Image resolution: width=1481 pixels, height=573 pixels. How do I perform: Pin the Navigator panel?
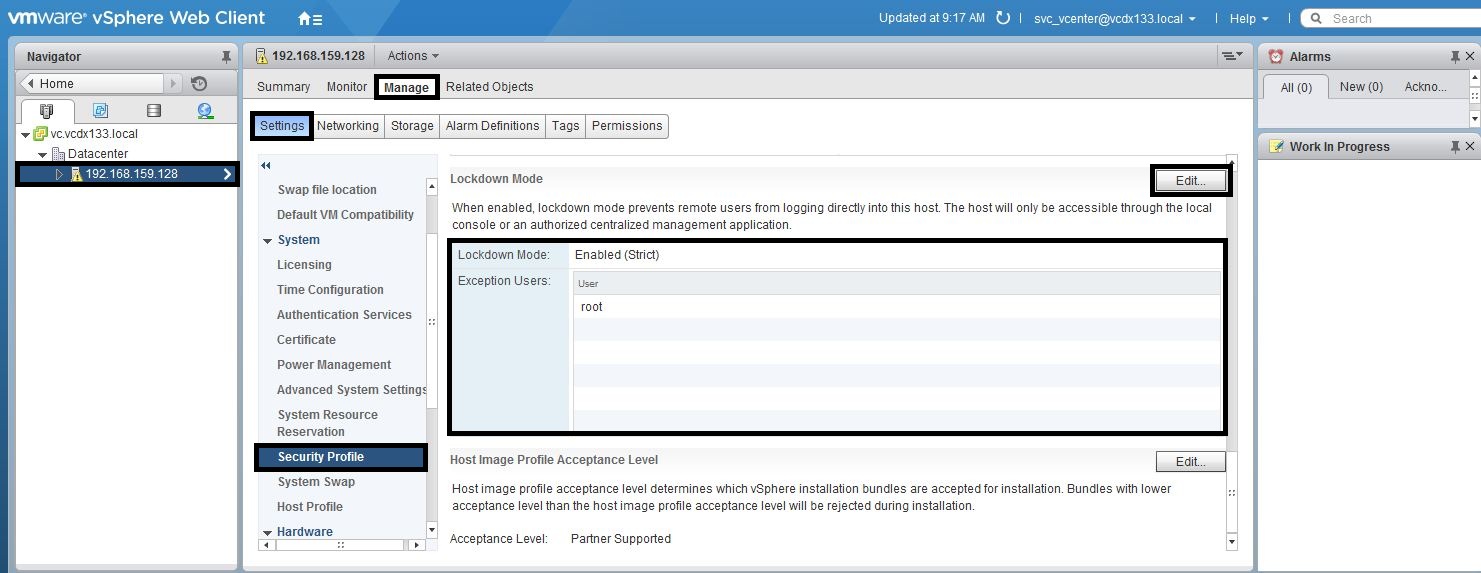[x=226, y=57]
